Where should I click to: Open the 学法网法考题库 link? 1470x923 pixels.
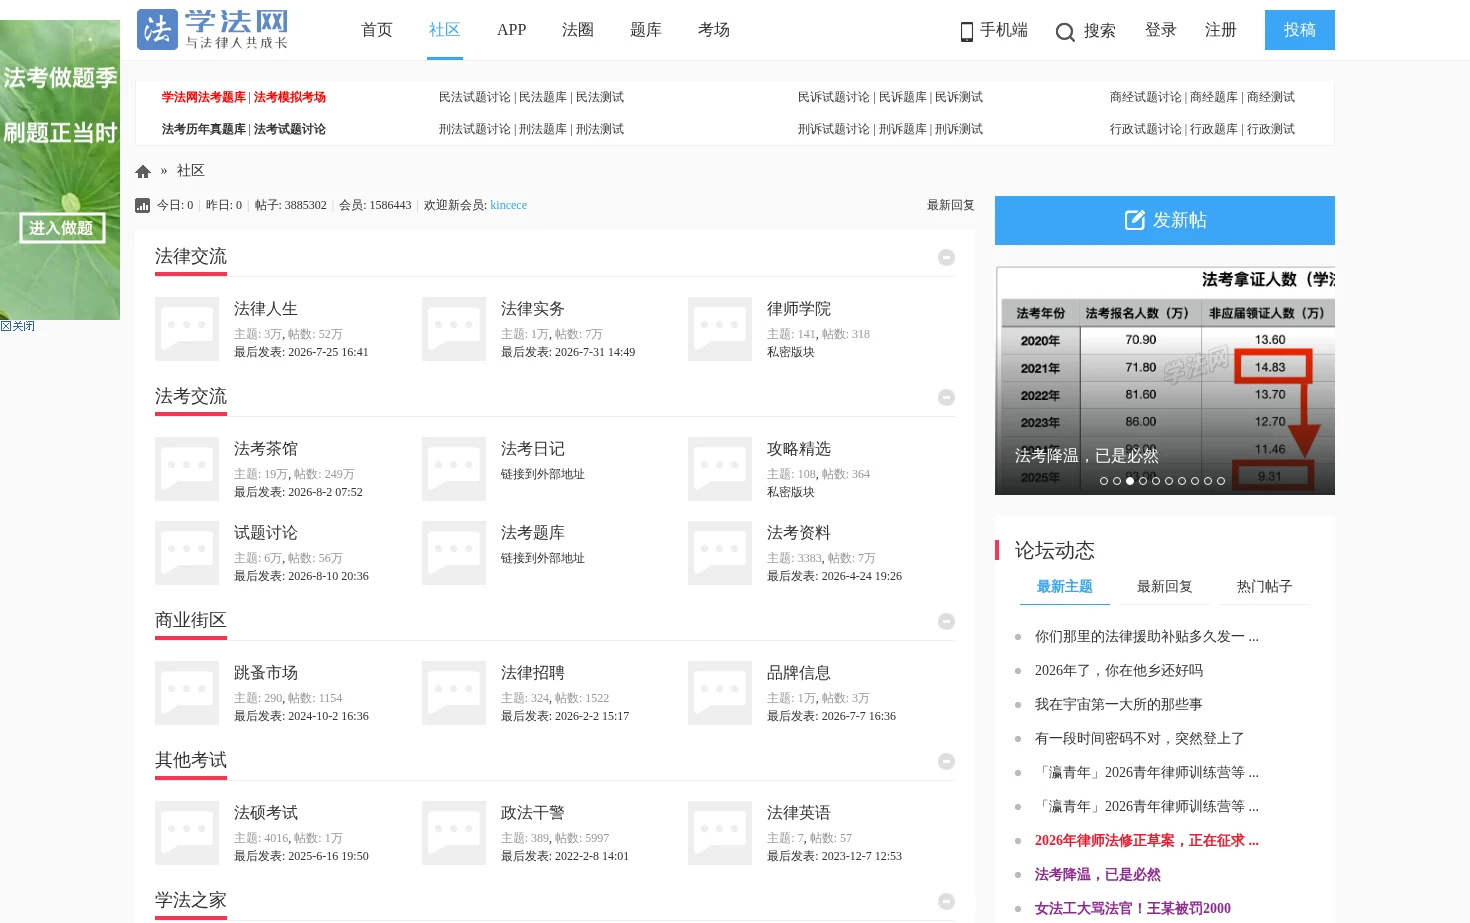click(x=204, y=97)
